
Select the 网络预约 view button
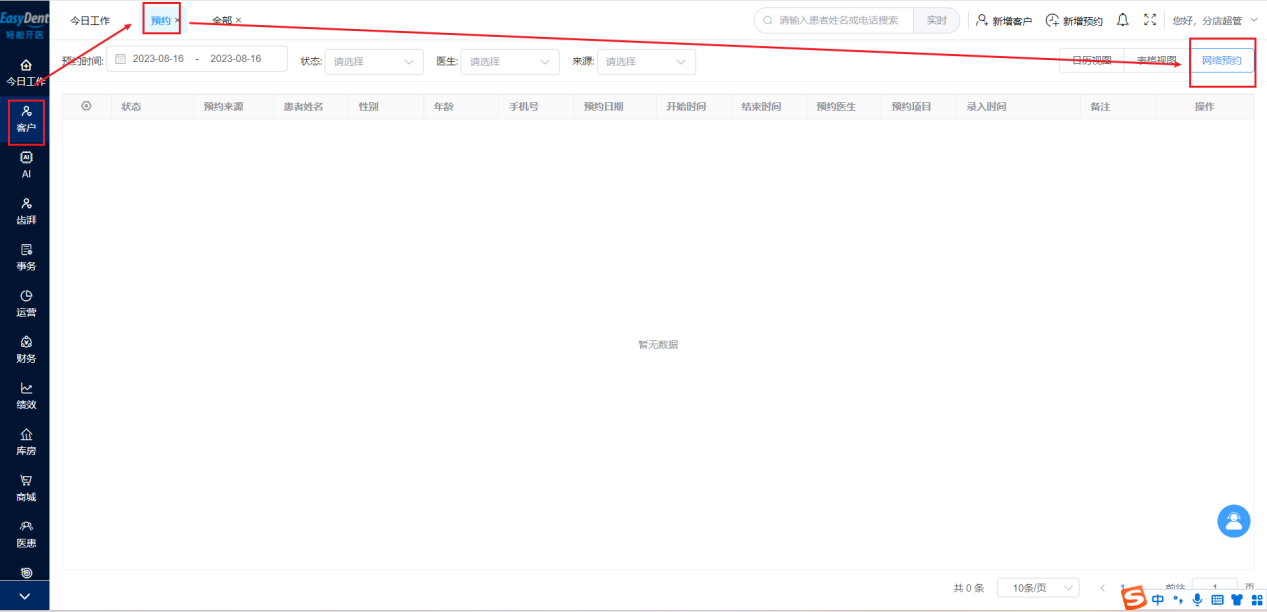tap(1221, 60)
